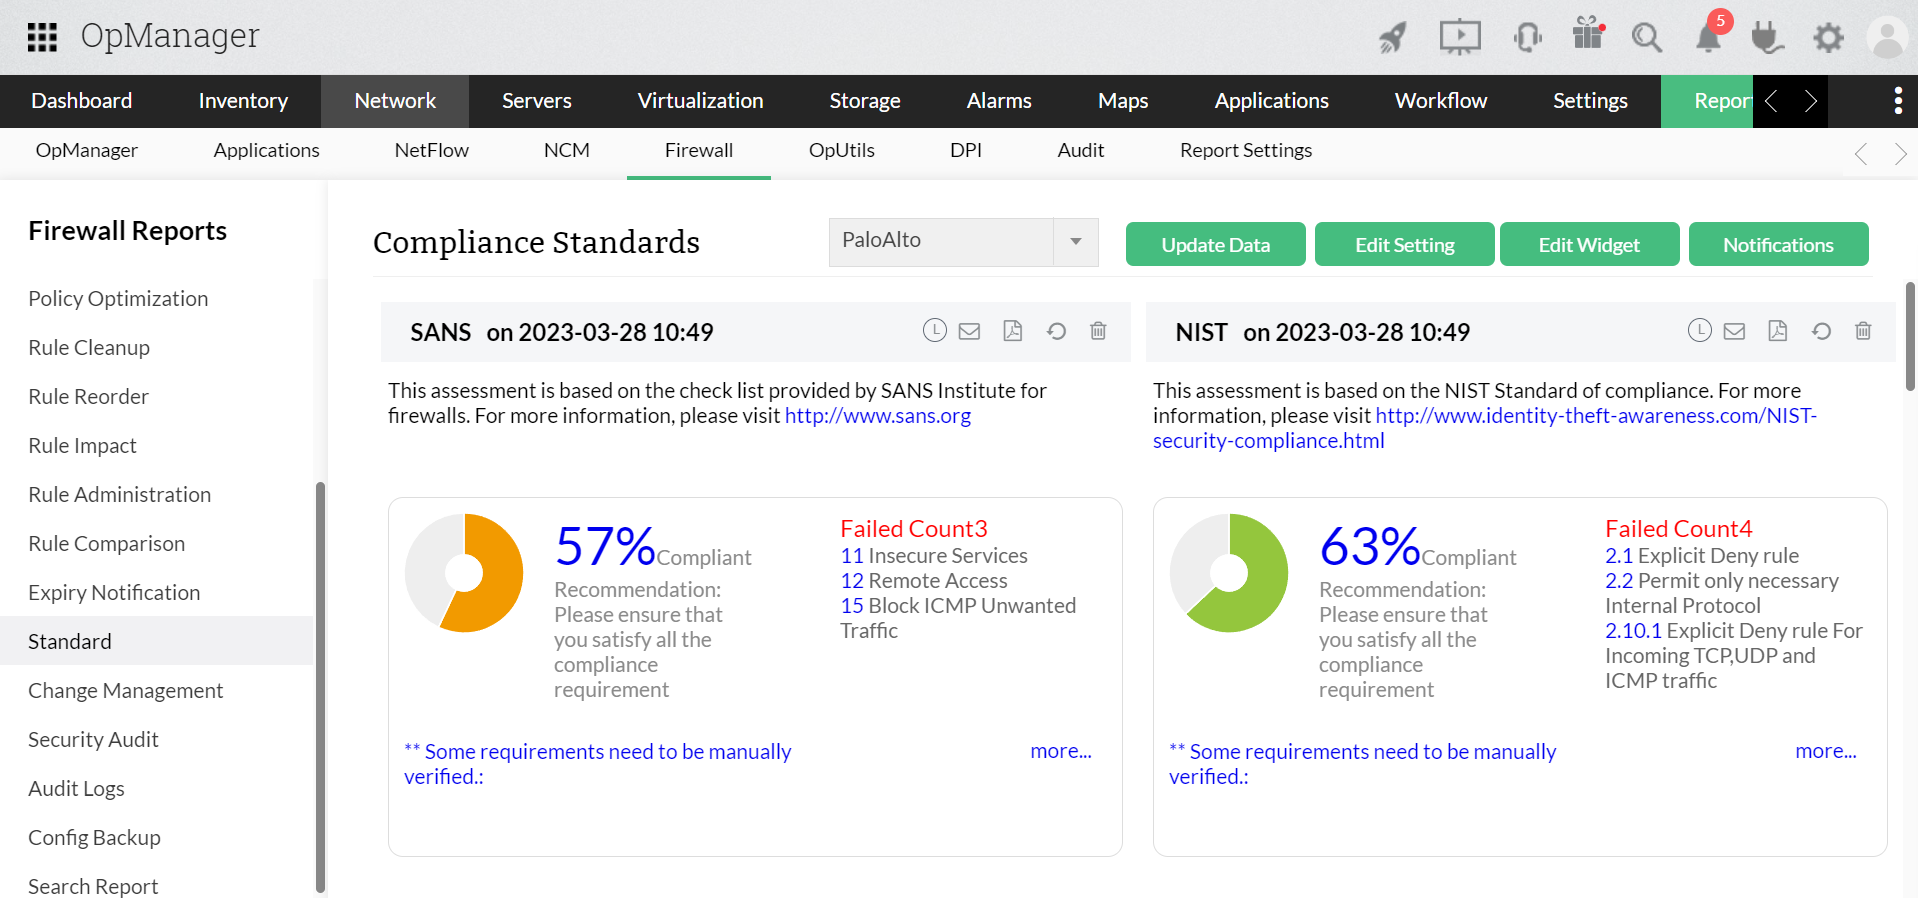
Task: Open the app grid launcher menu
Action: click(42, 37)
